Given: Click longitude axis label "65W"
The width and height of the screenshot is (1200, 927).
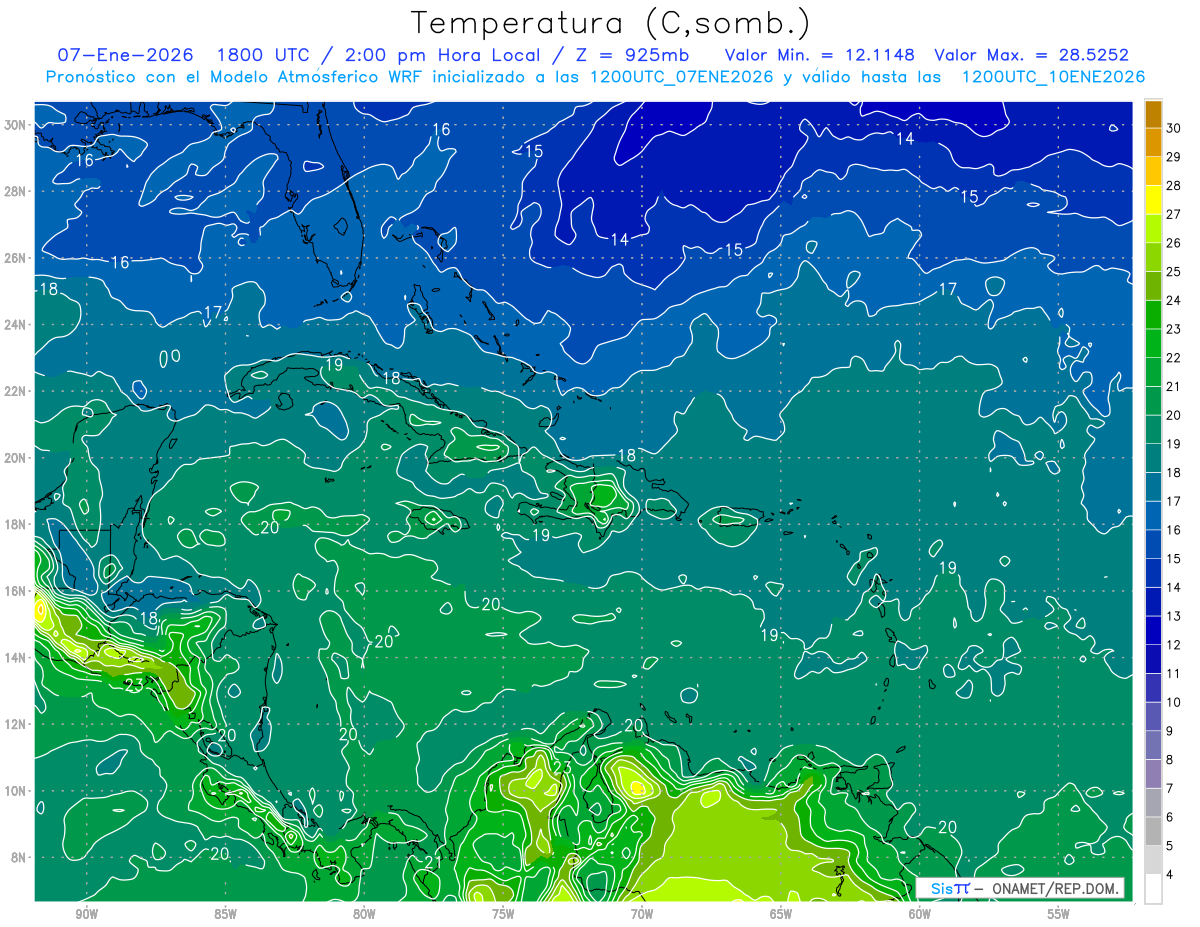Looking at the screenshot, I should coord(781,914).
